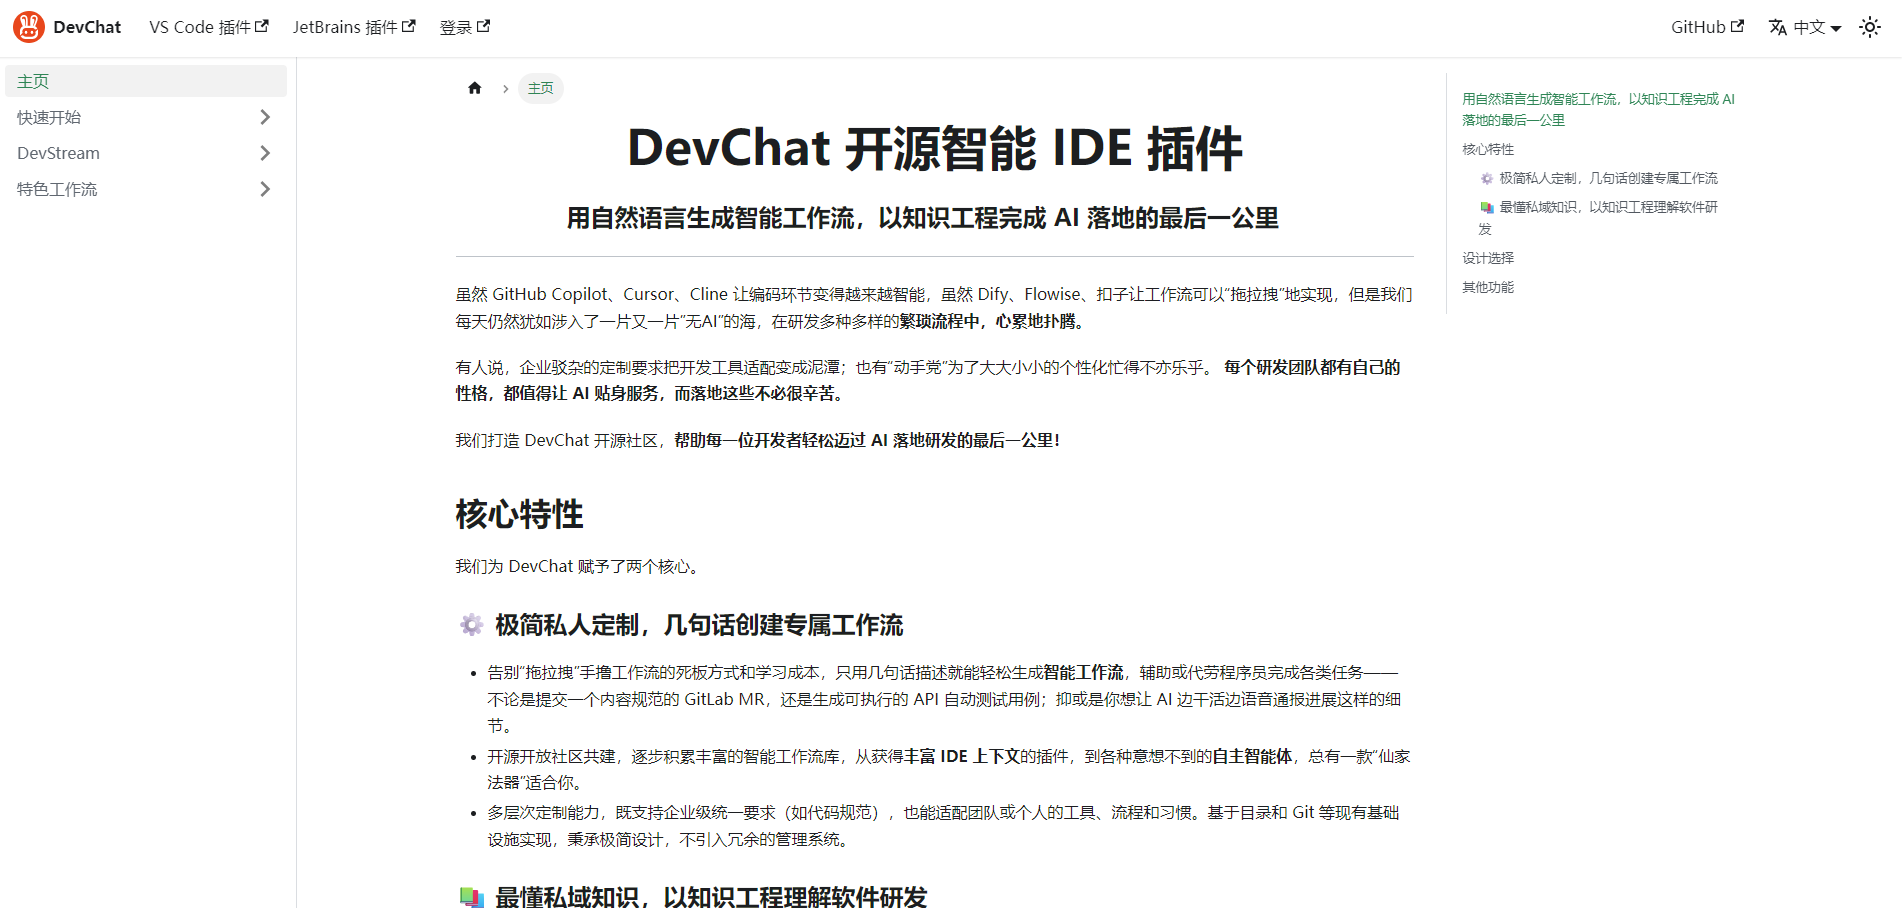This screenshot has height=908, width=1902.
Task: Click the DevChat 开源智能 IDE 插件 title
Action: [x=935, y=148]
